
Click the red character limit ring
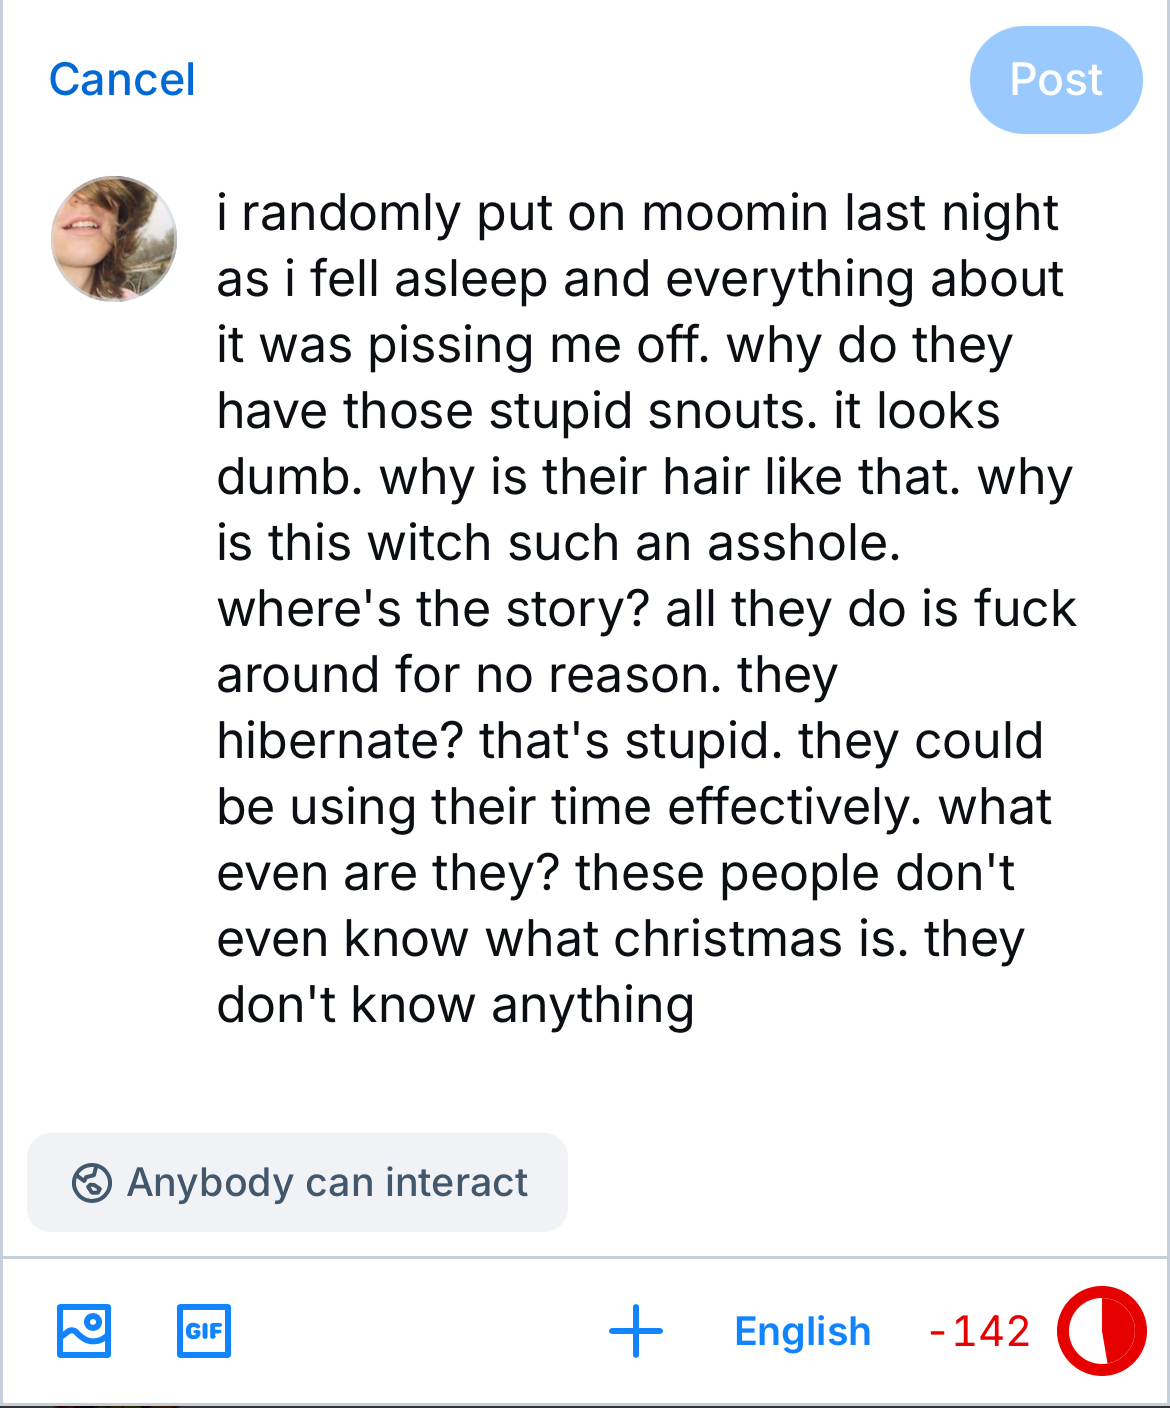pyautogui.click(x=1102, y=1331)
